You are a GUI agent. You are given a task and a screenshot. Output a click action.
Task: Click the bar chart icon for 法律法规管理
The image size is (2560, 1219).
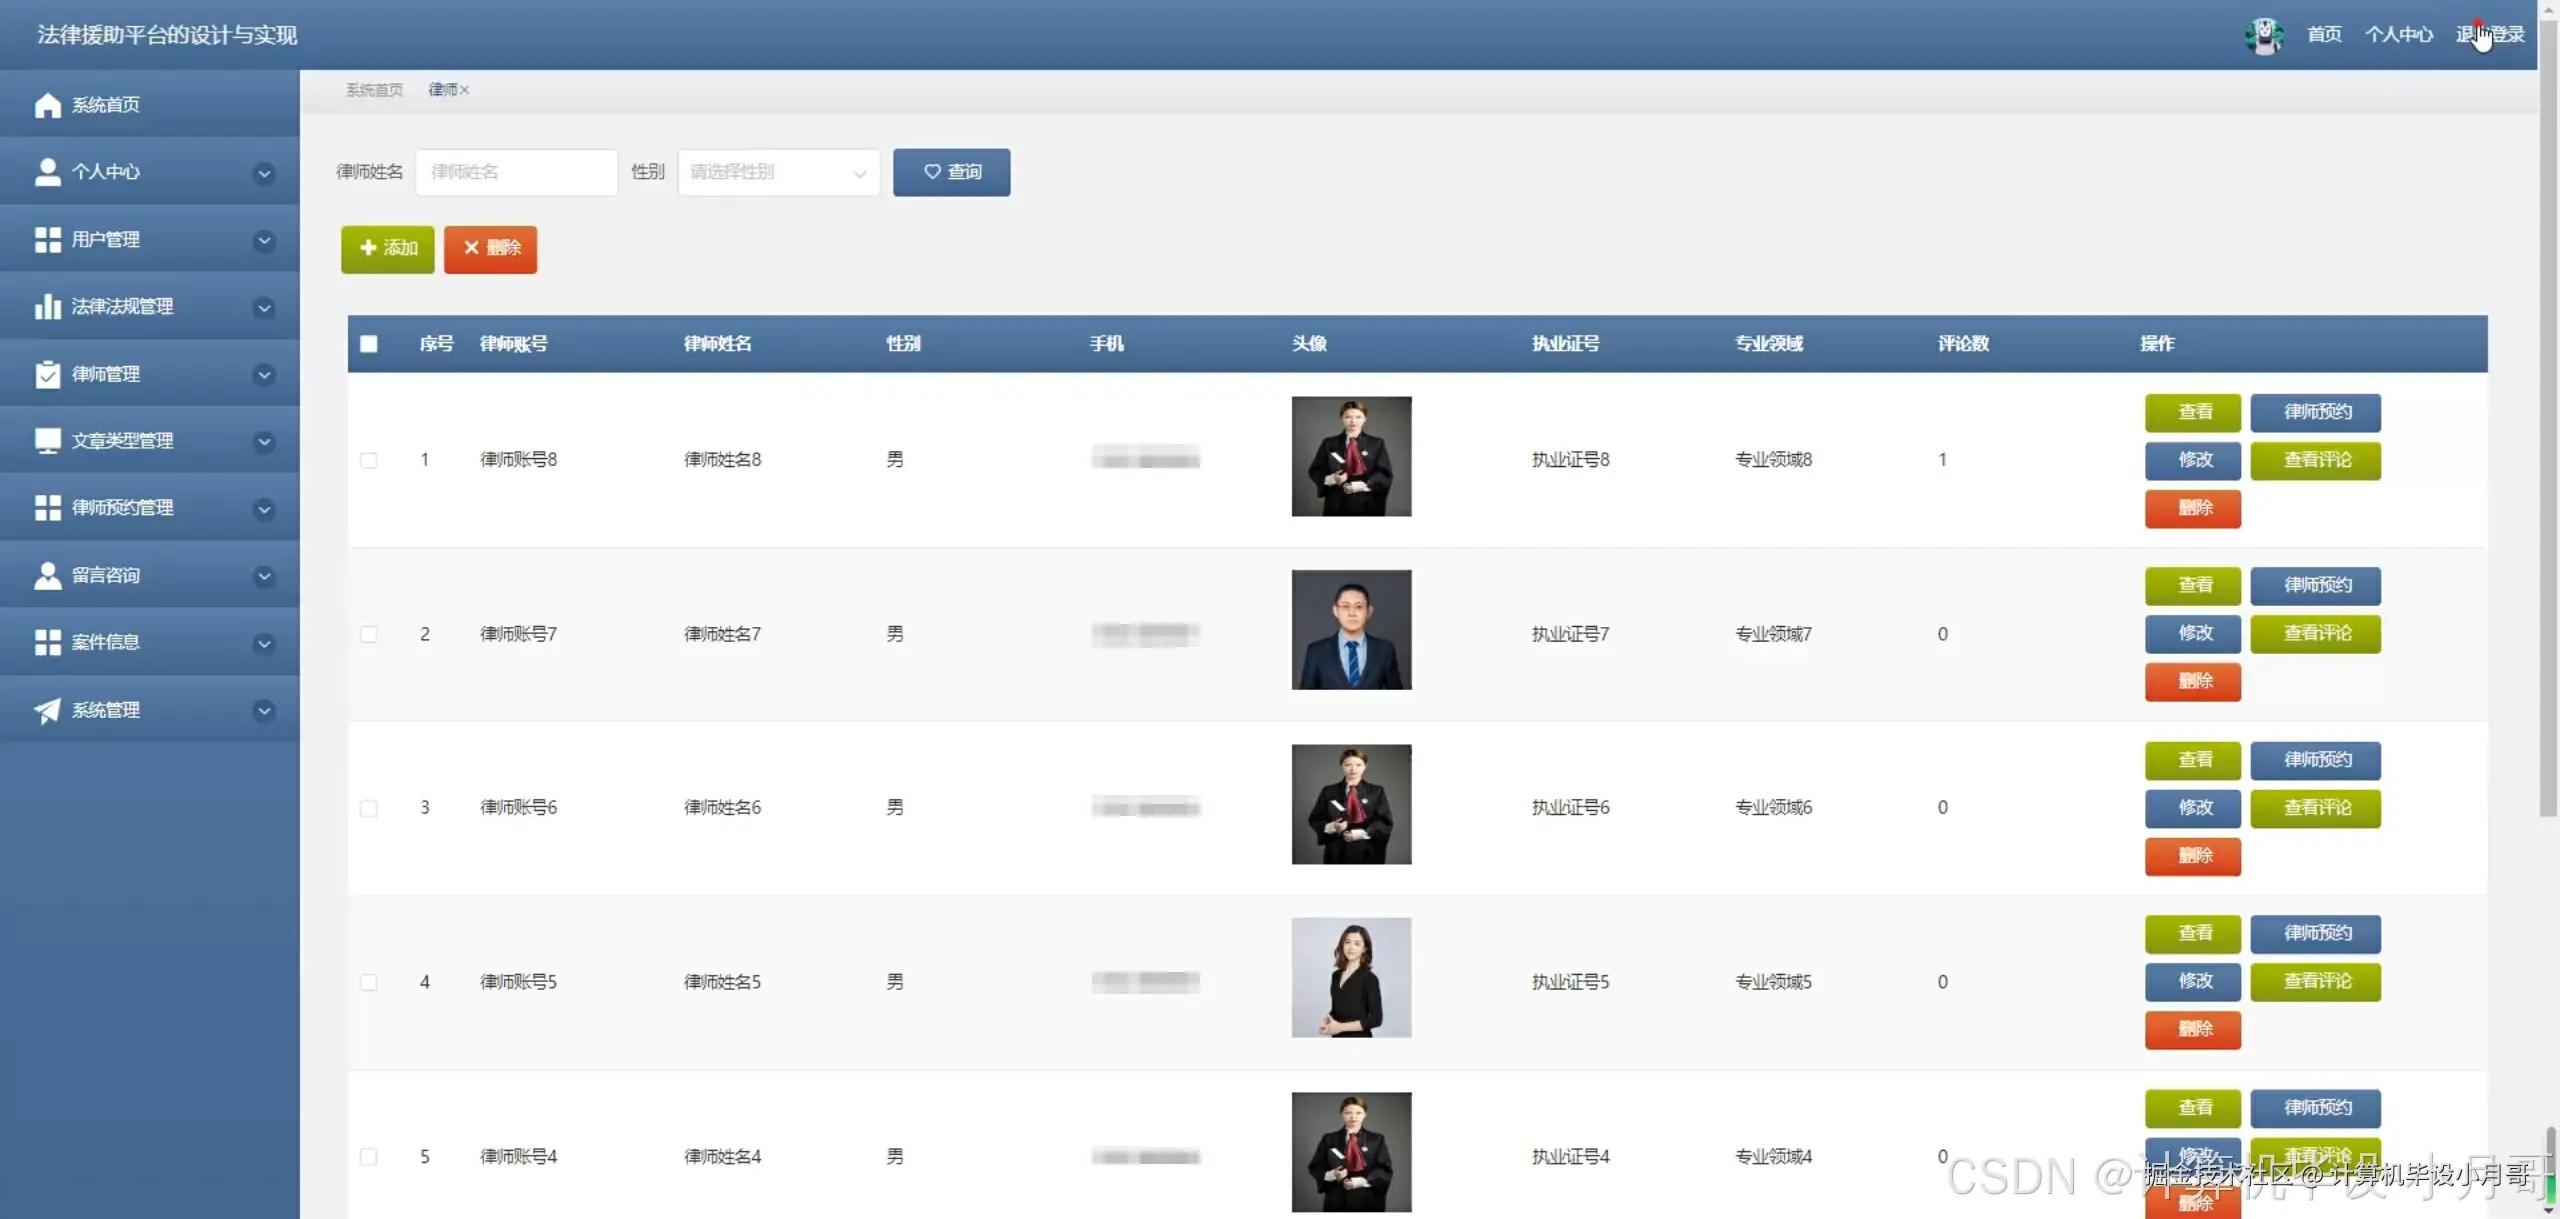click(47, 307)
